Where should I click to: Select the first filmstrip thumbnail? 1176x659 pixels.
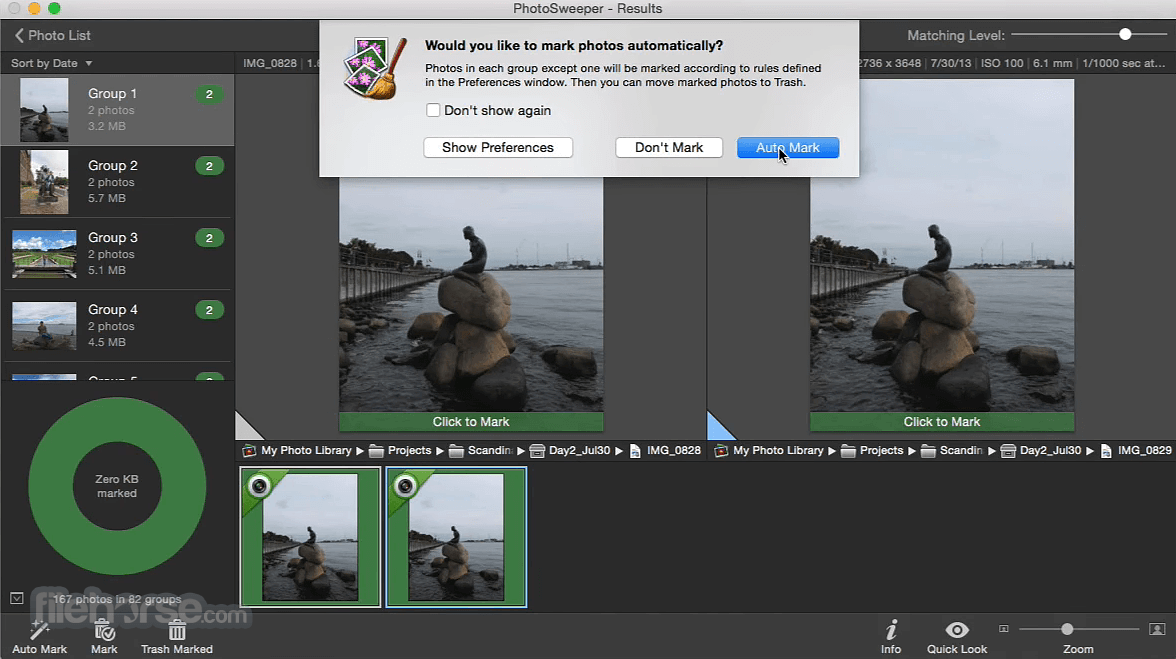coord(310,537)
